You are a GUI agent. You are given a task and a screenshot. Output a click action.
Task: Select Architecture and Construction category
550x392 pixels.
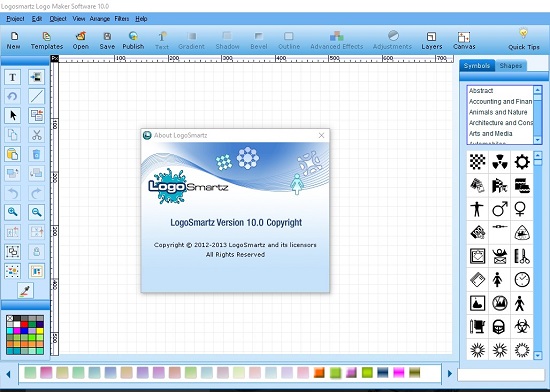(x=500, y=123)
